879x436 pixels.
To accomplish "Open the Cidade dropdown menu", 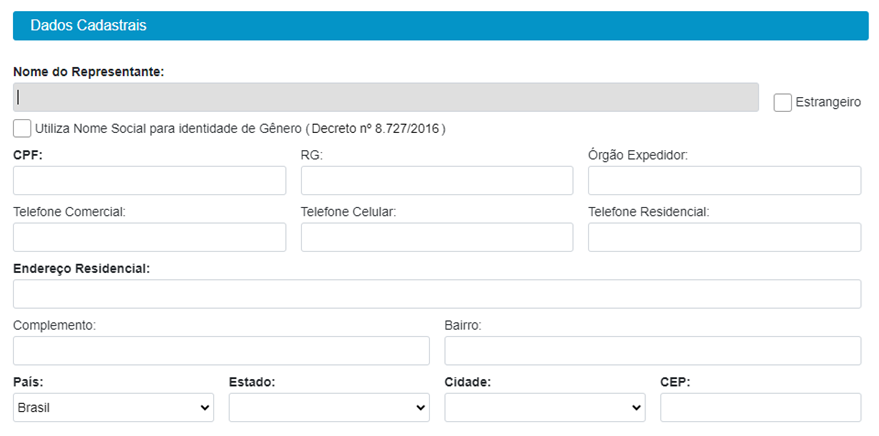I will coord(545,407).
